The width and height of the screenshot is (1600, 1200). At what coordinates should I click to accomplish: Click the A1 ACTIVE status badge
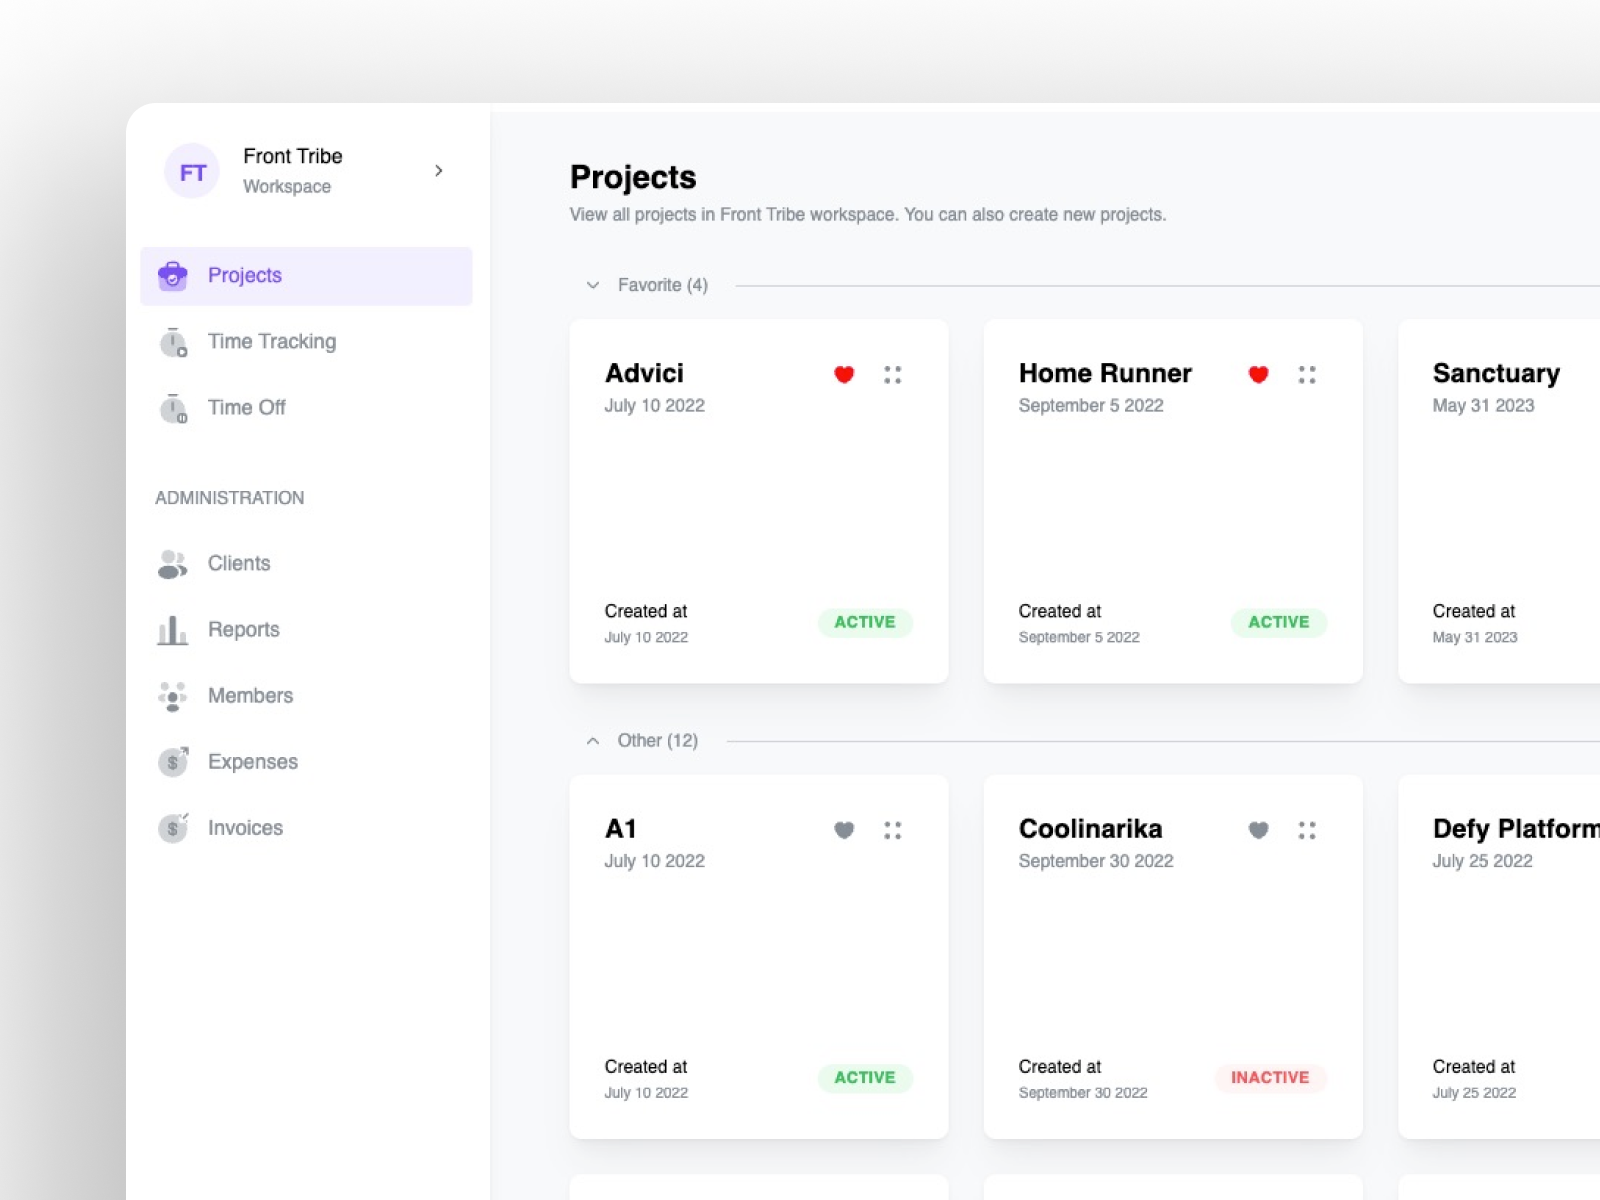tap(865, 1078)
